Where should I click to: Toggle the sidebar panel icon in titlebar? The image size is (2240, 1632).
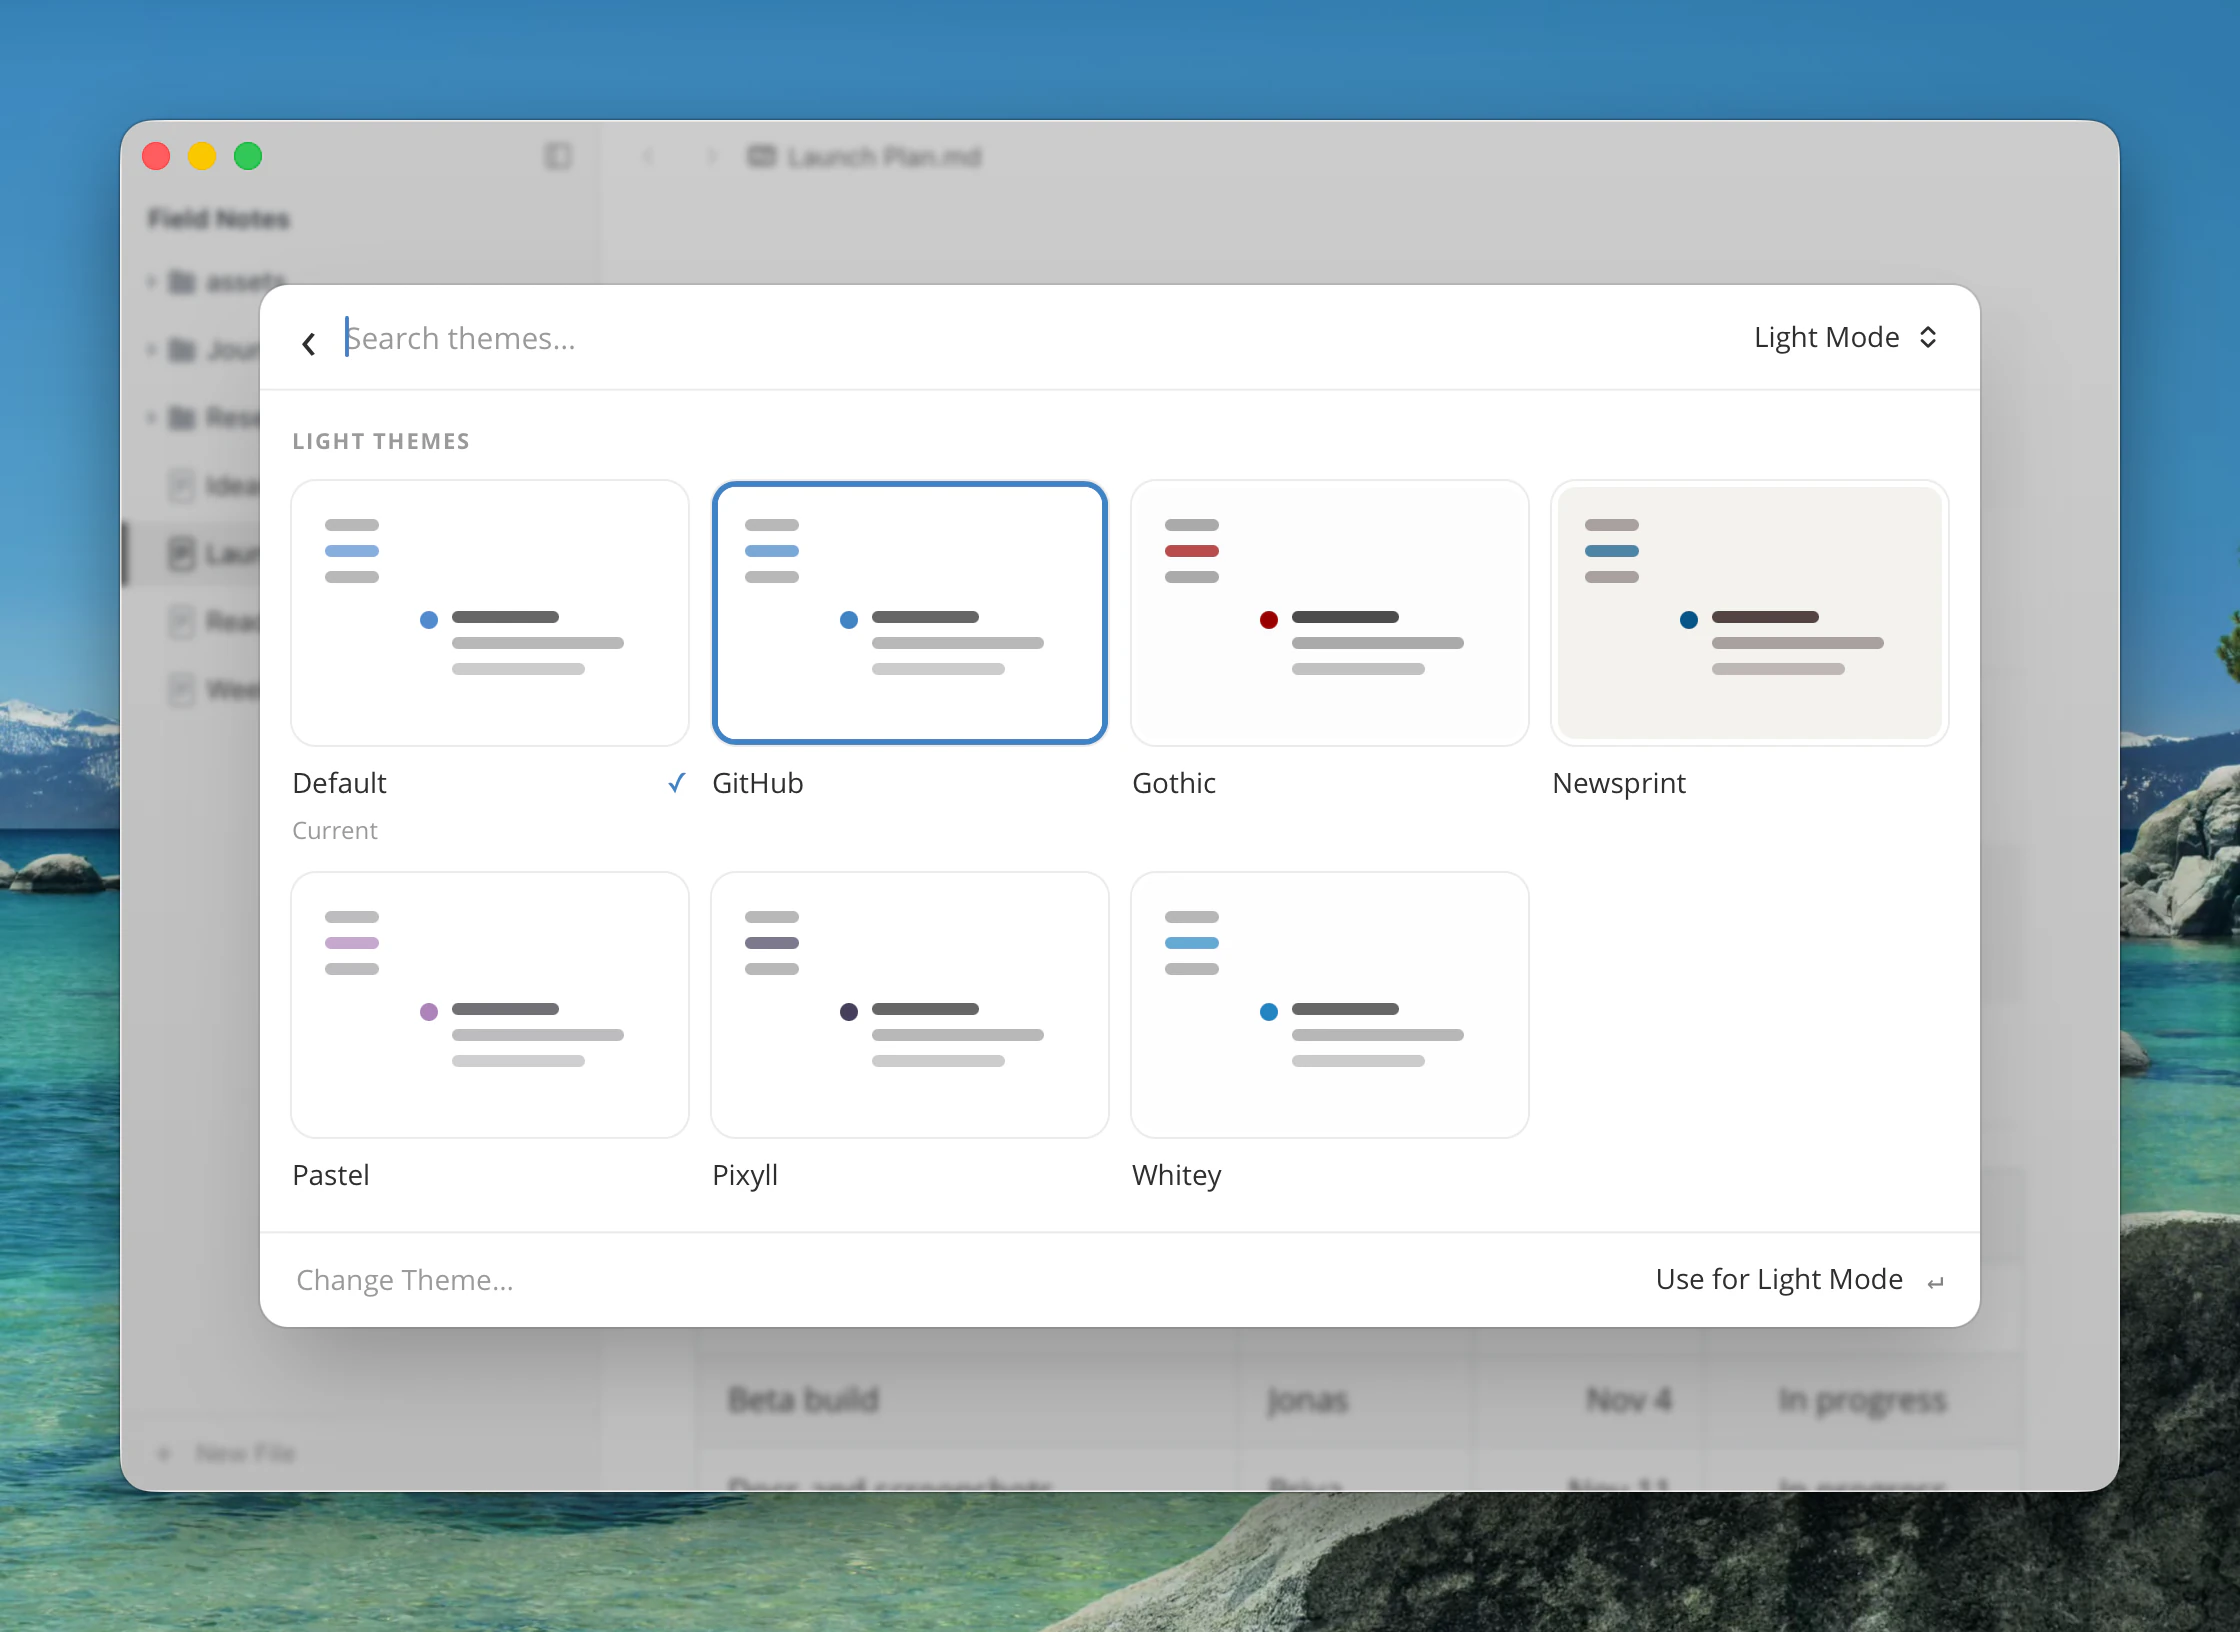pyautogui.click(x=558, y=156)
